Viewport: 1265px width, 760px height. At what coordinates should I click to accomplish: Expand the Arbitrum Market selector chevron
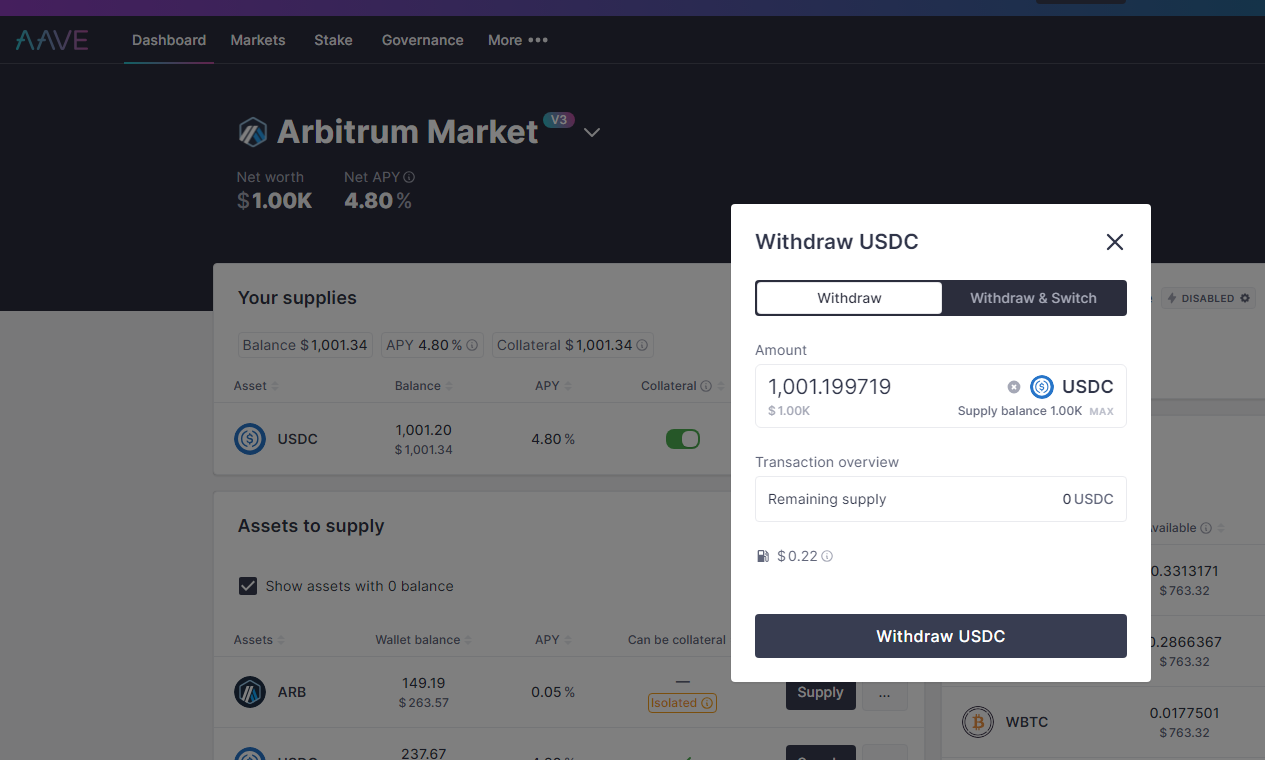[592, 132]
